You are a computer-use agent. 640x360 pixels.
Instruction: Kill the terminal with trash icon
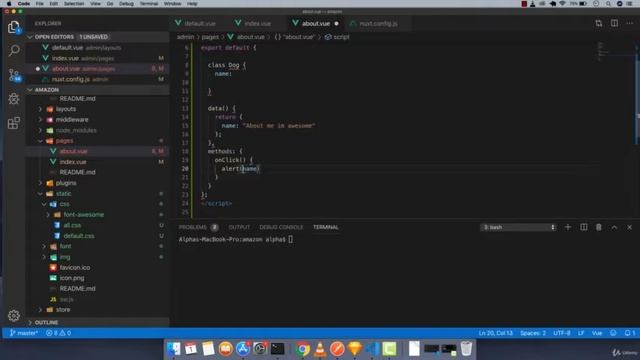pyautogui.click(x=599, y=227)
